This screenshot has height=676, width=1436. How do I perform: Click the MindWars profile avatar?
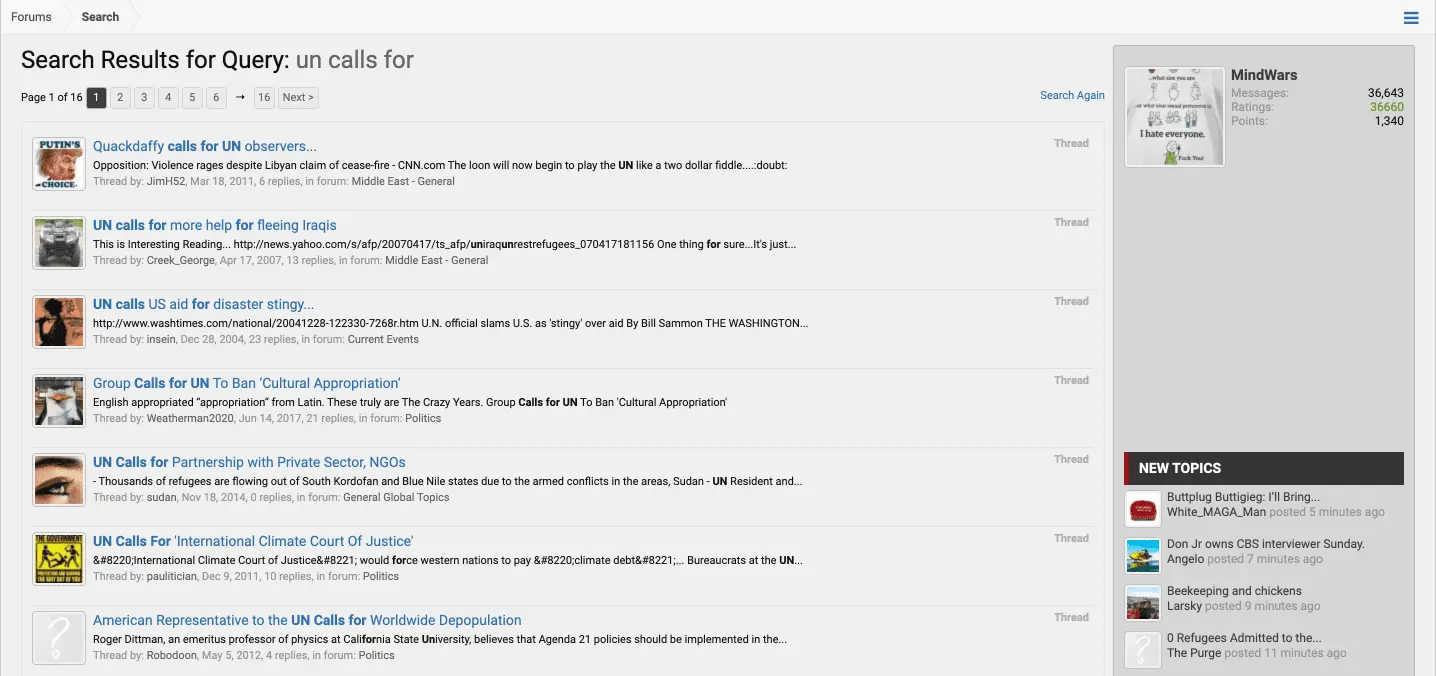[1174, 117]
